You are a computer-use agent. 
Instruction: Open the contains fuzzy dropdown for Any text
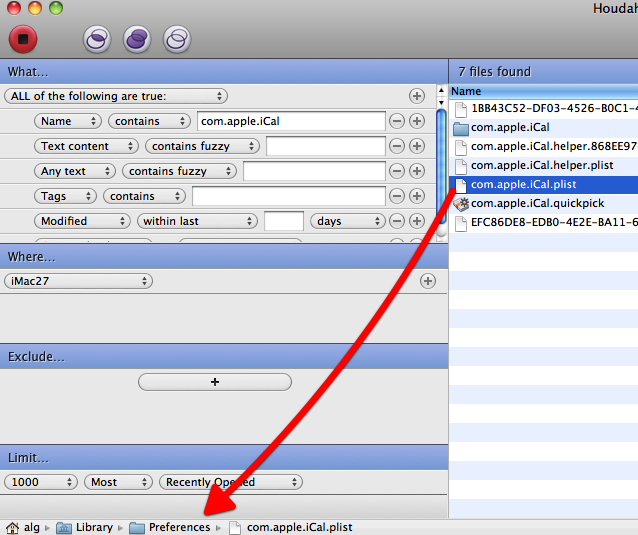click(179, 171)
